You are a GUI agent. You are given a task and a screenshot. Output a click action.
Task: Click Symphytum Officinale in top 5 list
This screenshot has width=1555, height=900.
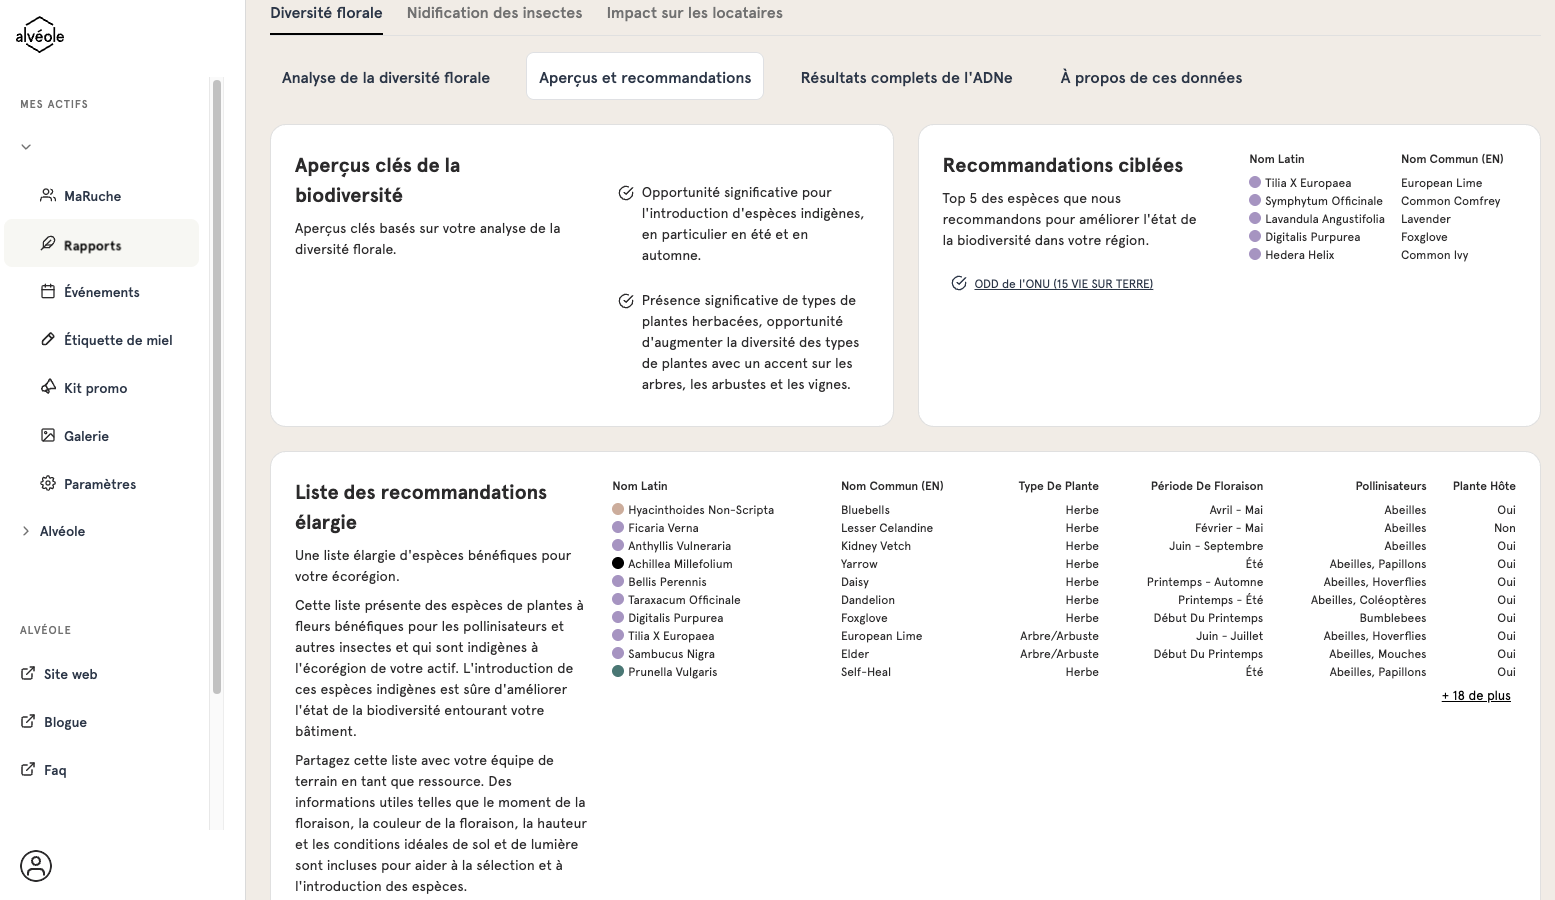1324,201
